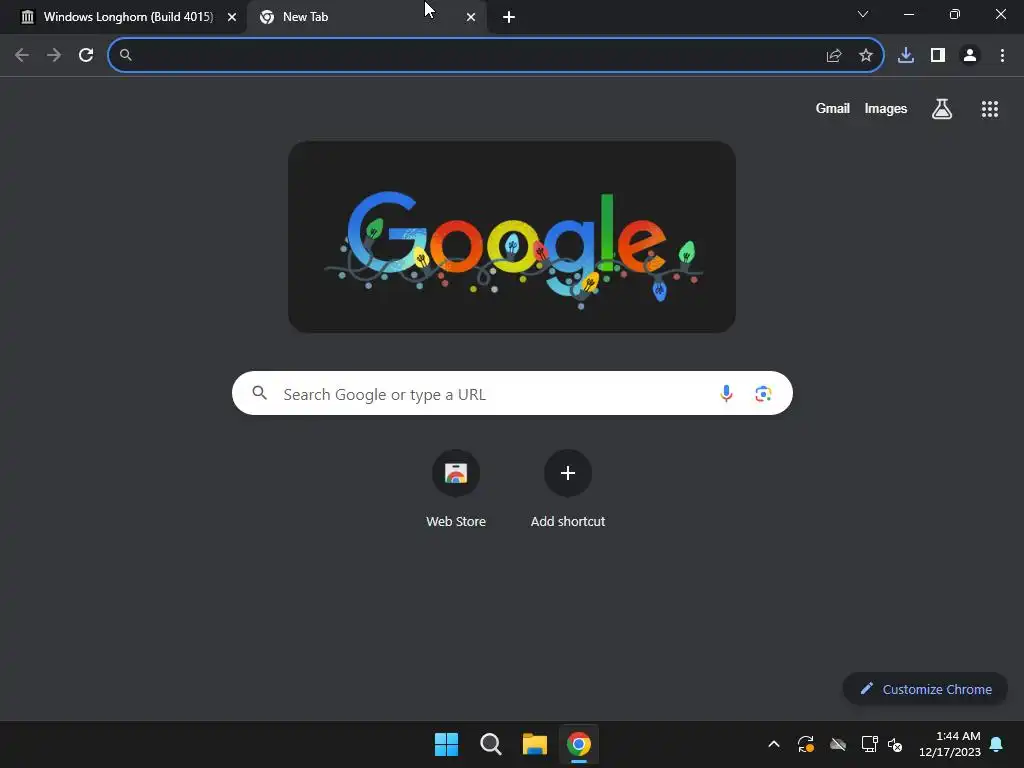The height and width of the screenshot is (768, 1024).
Task: Open the Gmail link
Action: tap(833, 108)
